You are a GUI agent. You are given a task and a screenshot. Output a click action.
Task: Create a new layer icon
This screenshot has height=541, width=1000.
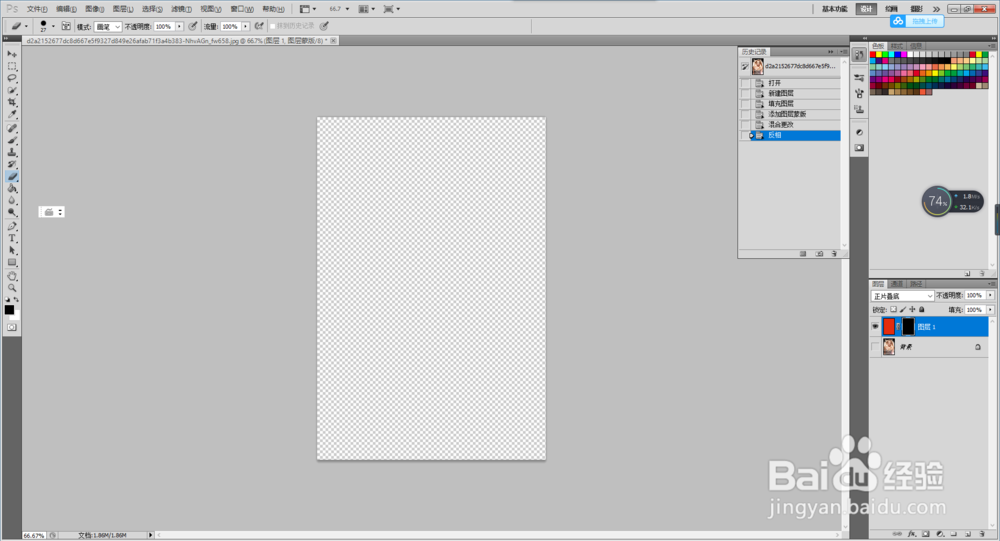(x=967, y=534)
